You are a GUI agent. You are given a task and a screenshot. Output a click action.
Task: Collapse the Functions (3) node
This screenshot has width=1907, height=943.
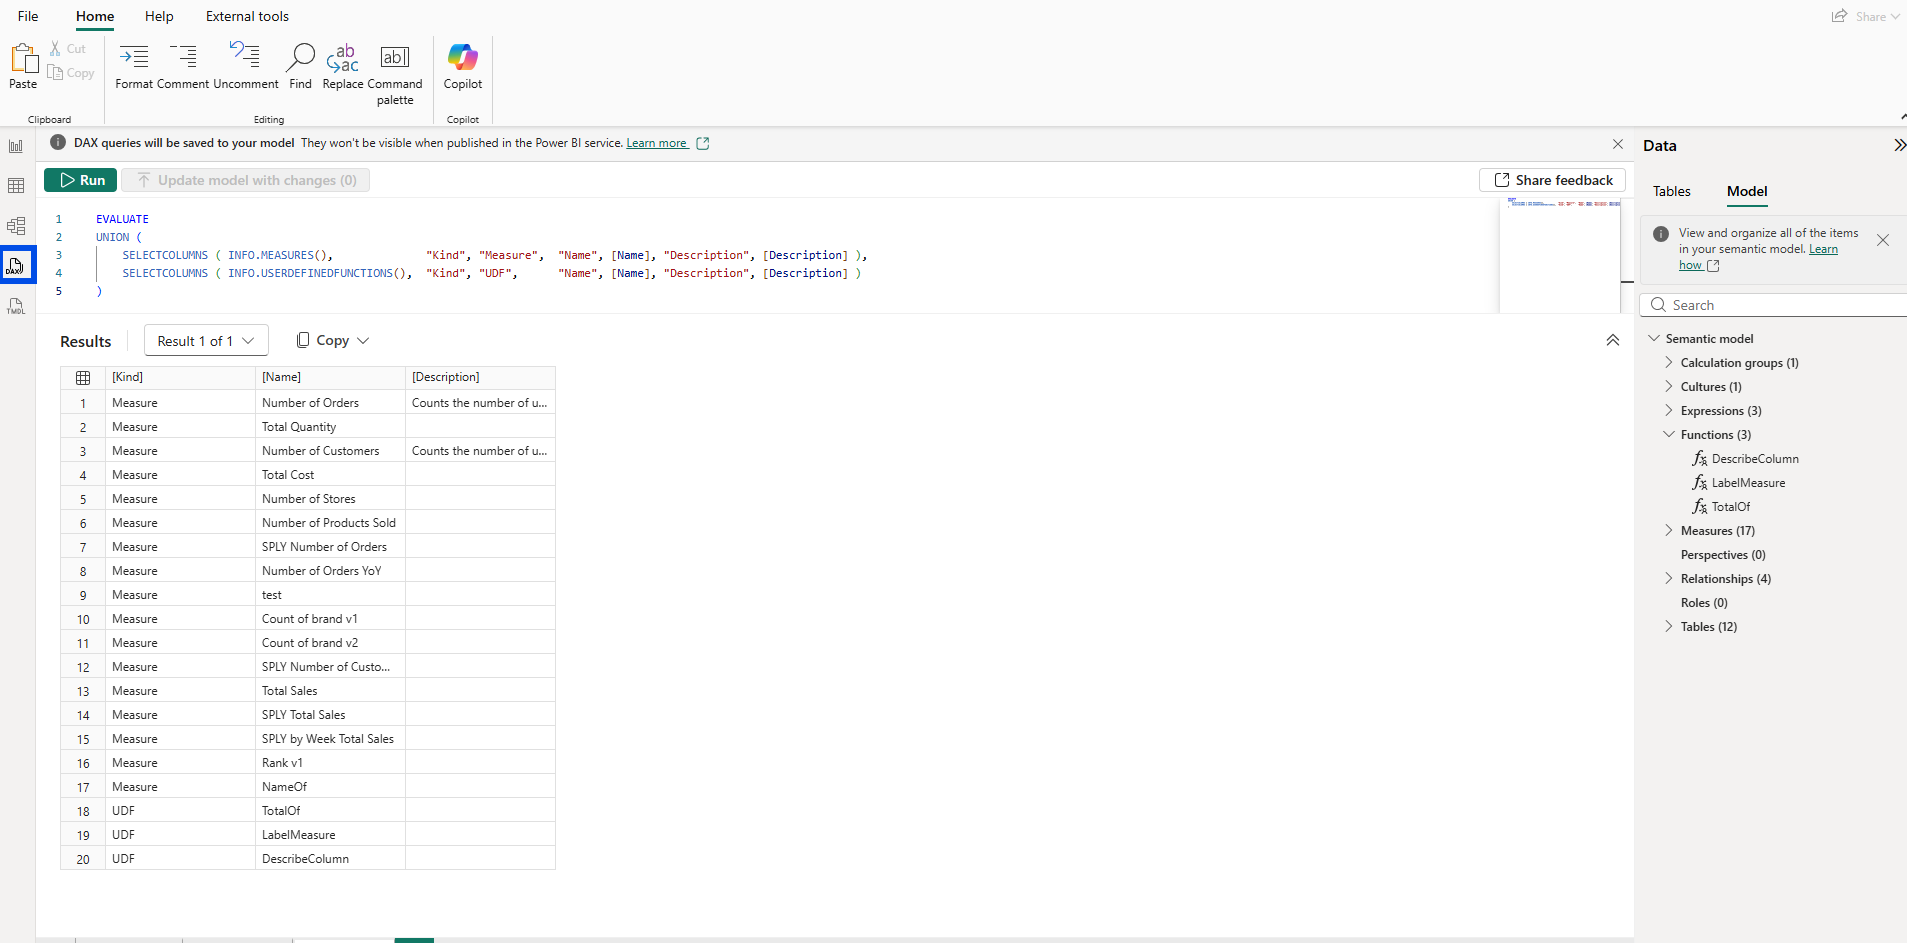tap(1669, 434)
